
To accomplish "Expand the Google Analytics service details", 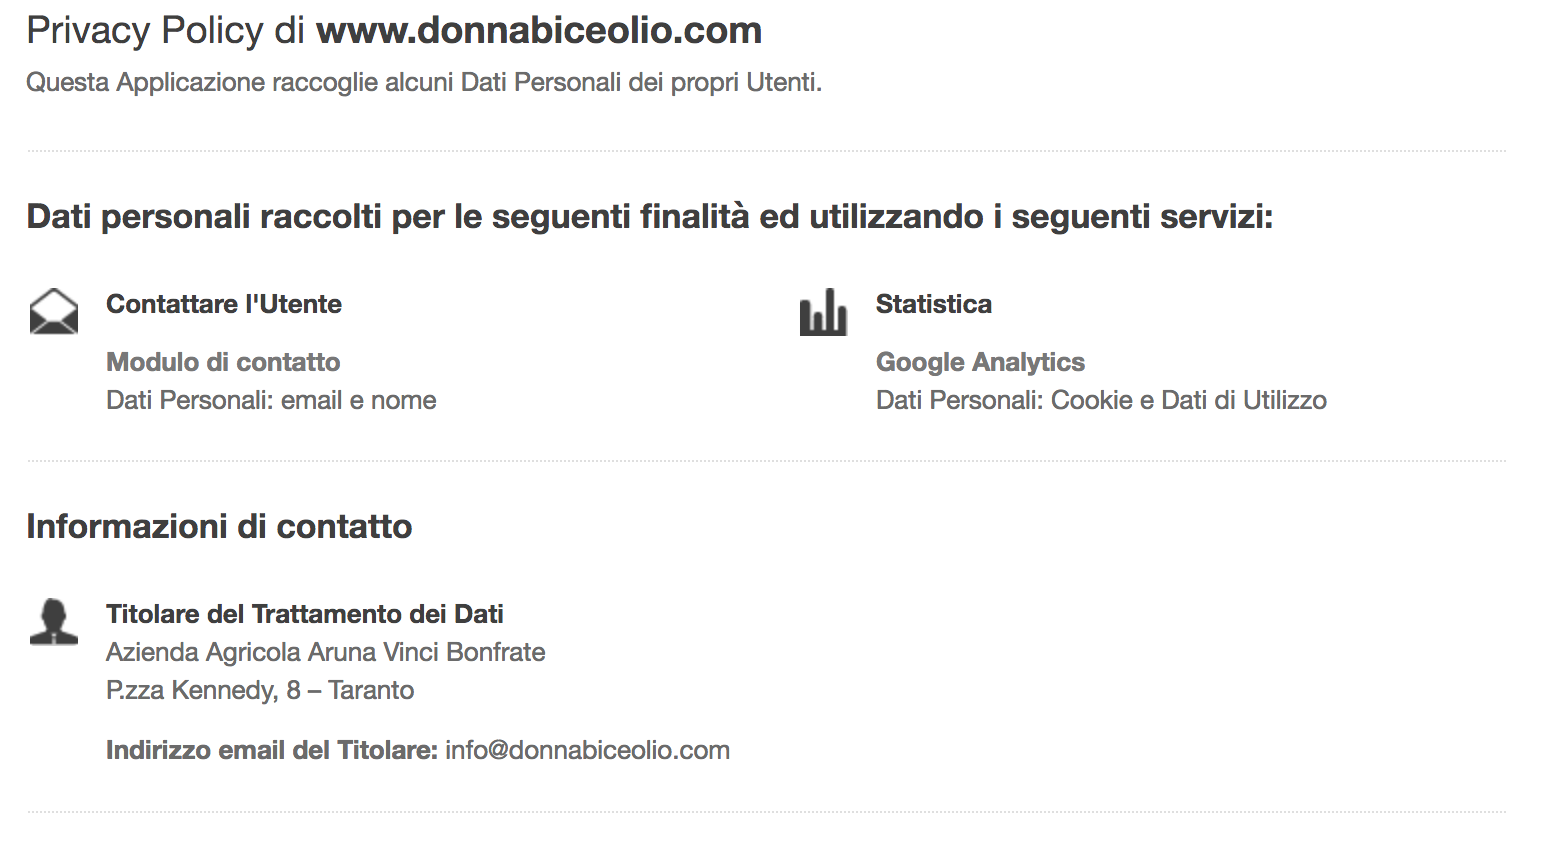I will pyautogui.click(x=980, y=362).
